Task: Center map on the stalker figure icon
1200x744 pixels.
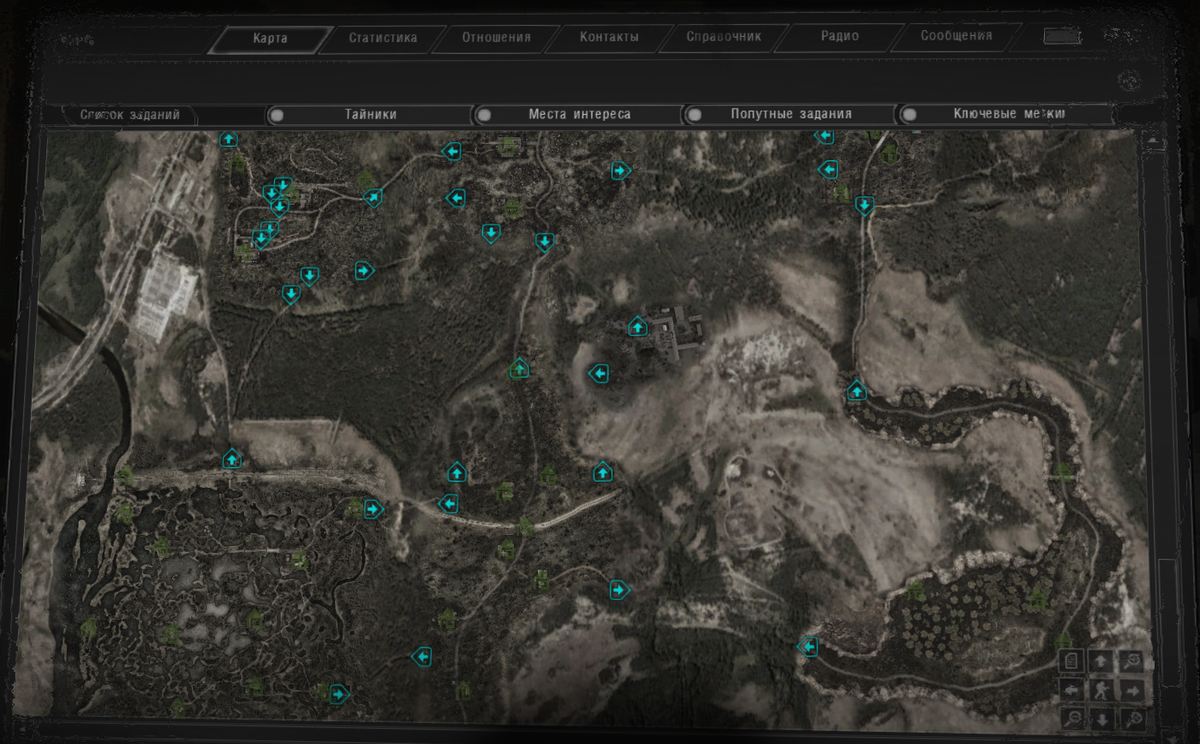Action: [x=1101, y=690]
